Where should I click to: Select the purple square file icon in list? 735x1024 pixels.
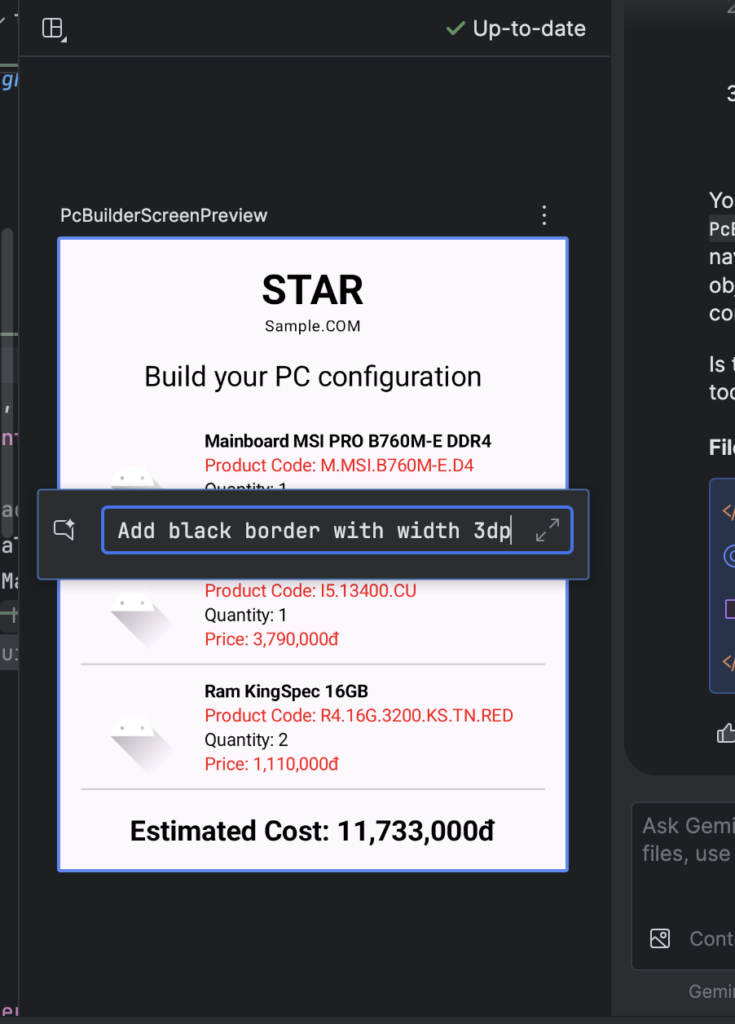pyautogui.click(x=727, y=607)
